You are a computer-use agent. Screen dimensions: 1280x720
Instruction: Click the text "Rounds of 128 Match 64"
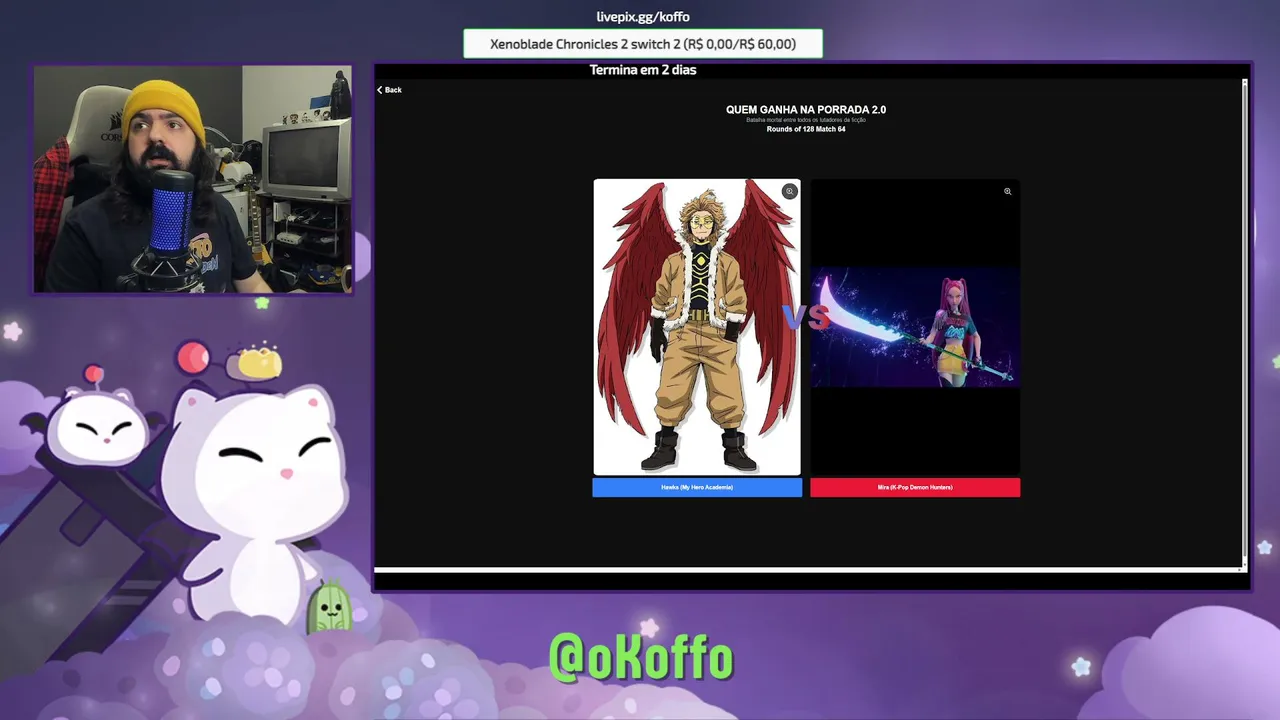[806, 129]
